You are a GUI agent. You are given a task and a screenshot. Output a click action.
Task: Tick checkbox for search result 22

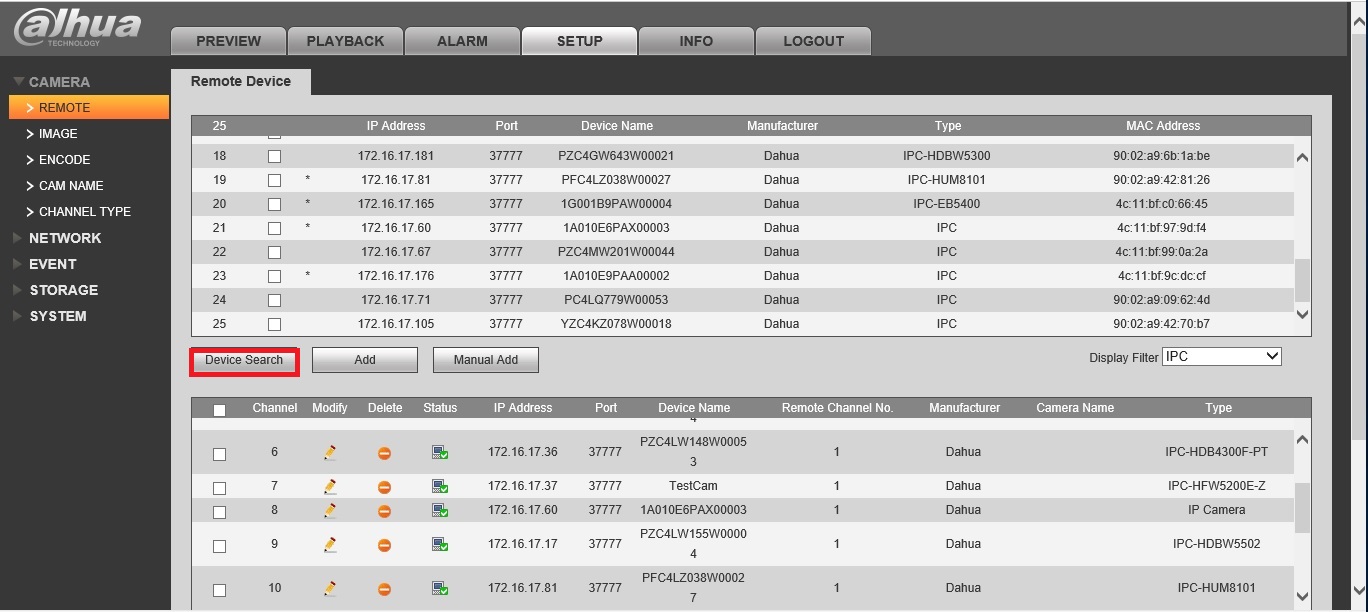(x=274, y=252)
